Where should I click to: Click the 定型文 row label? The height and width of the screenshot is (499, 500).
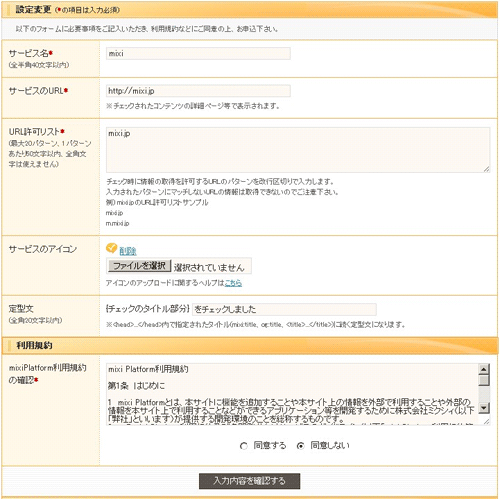point(21,309)
